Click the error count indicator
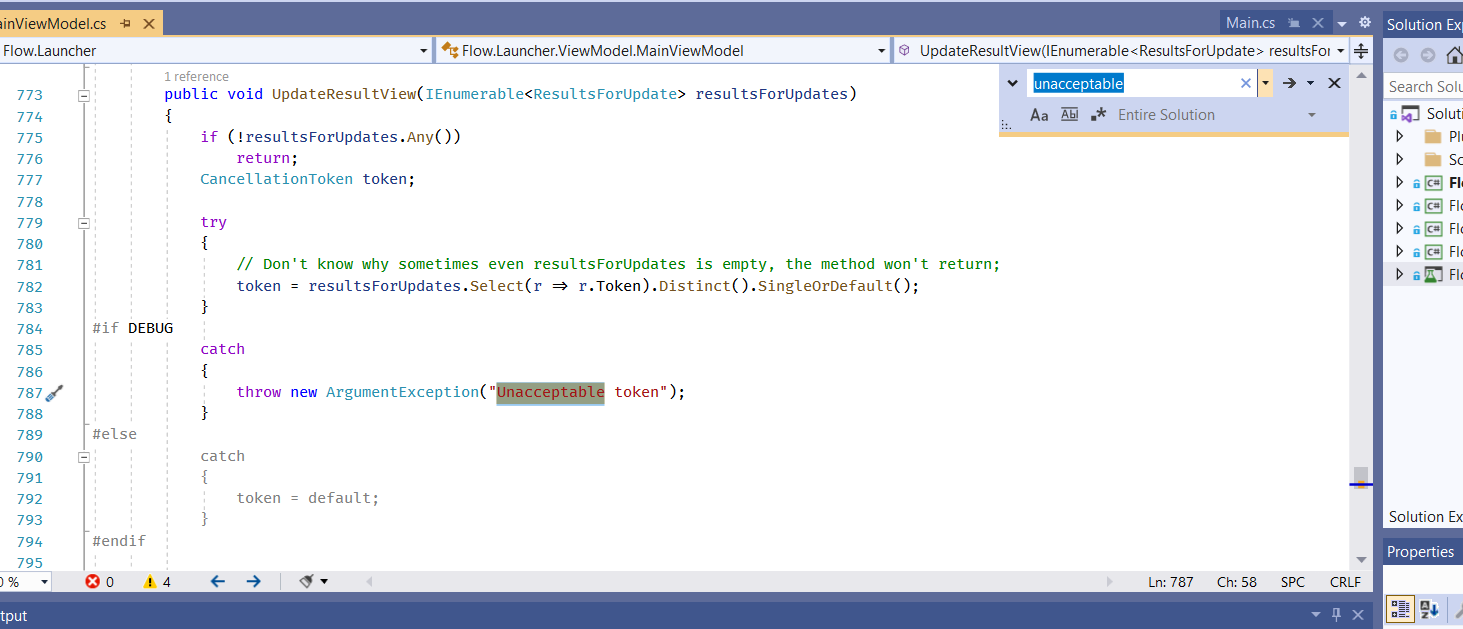1463x629 pixels. coord(100,581)
